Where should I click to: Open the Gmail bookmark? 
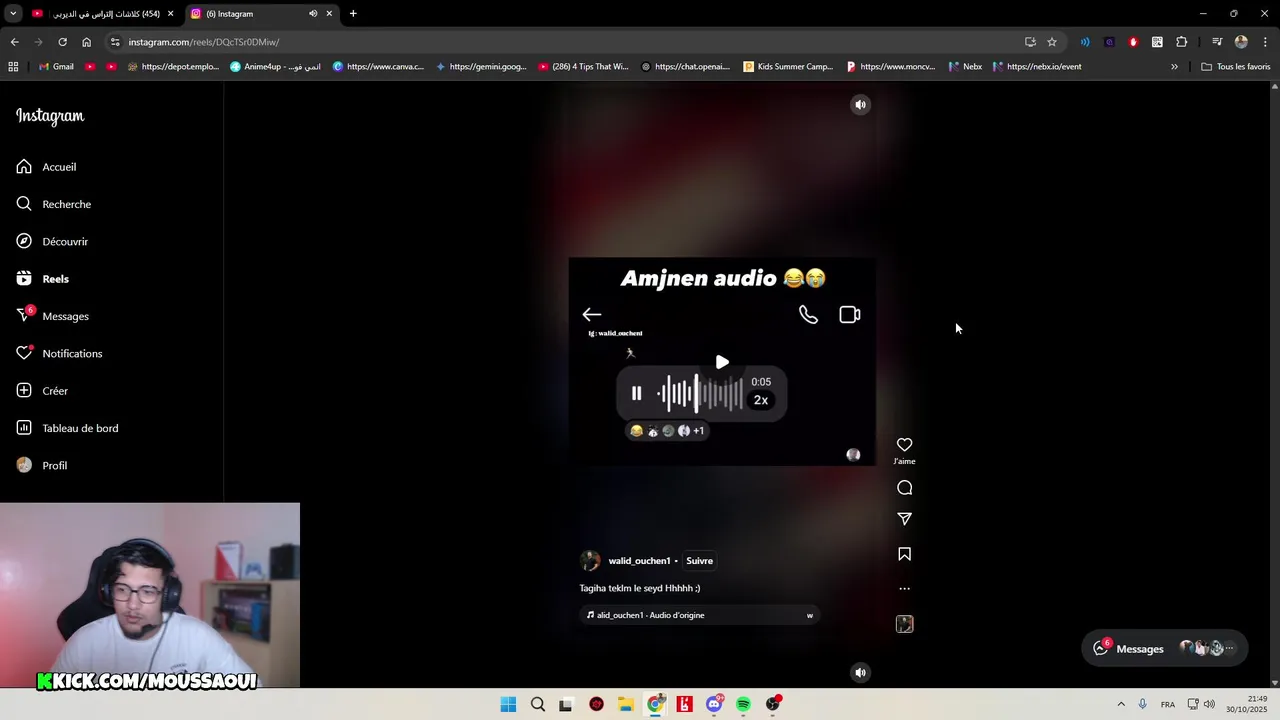(56, 67)
